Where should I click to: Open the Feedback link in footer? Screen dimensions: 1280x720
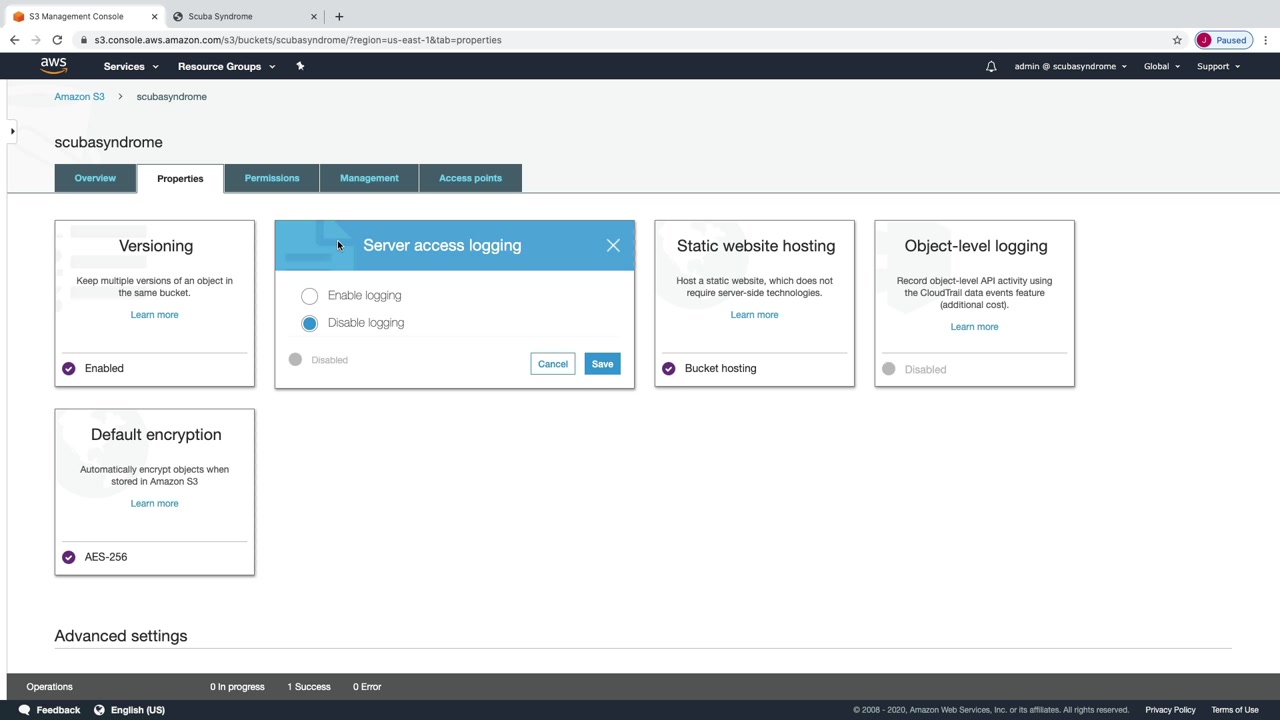58,710
